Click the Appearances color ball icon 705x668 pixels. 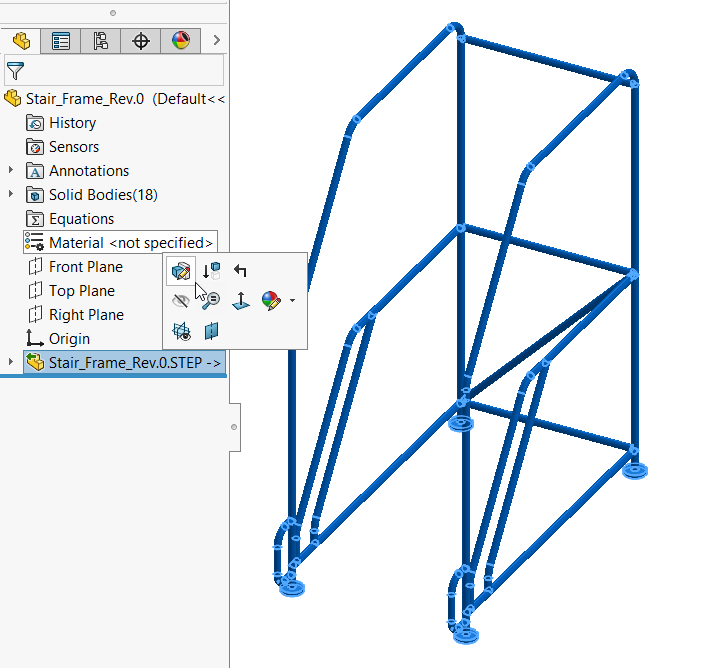pos(271,300)
